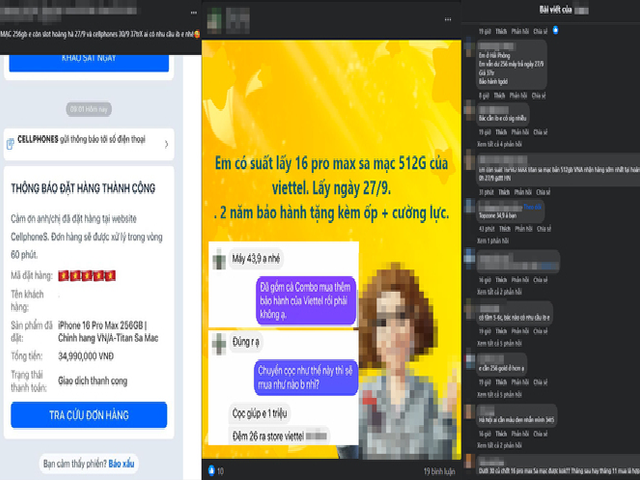Click the reaction icon below the yellow post
The height and width of the screenshot is (480, 640).
(x=211, y=469)
